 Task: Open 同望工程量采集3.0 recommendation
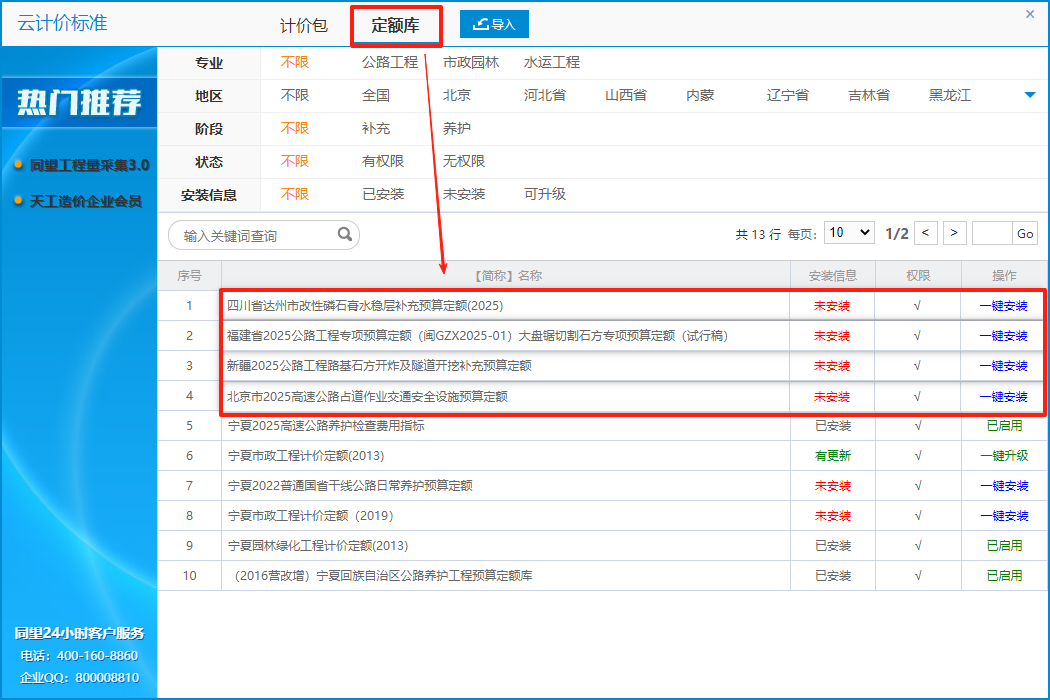click(89, 165)
